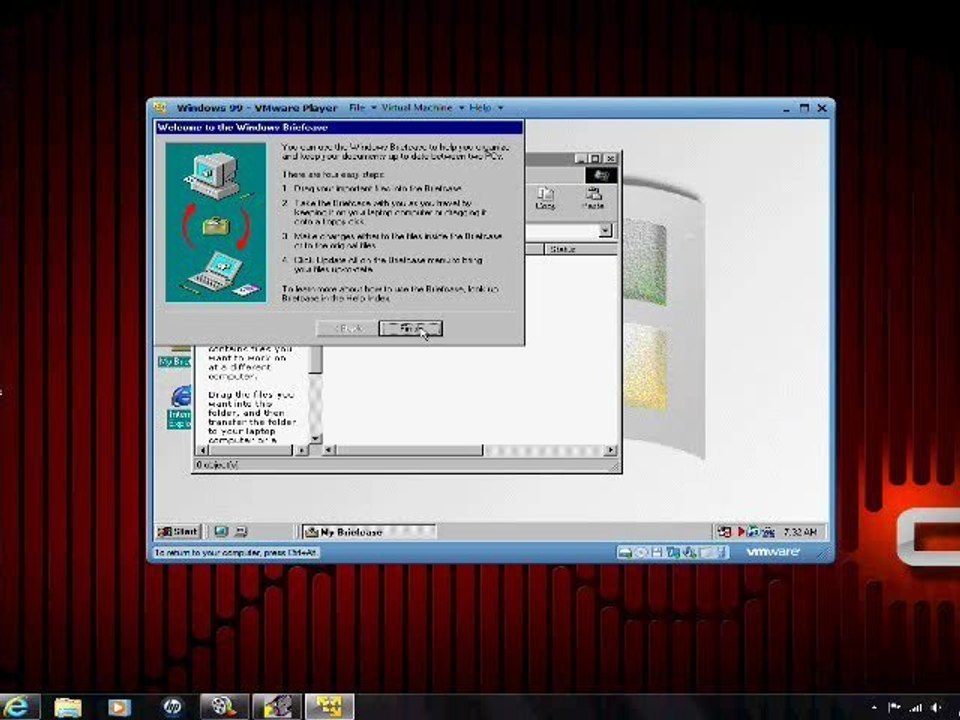Click red arrow tray icon in guest taskbar
This screenshot has width=960, height=720.
(740, 532)
